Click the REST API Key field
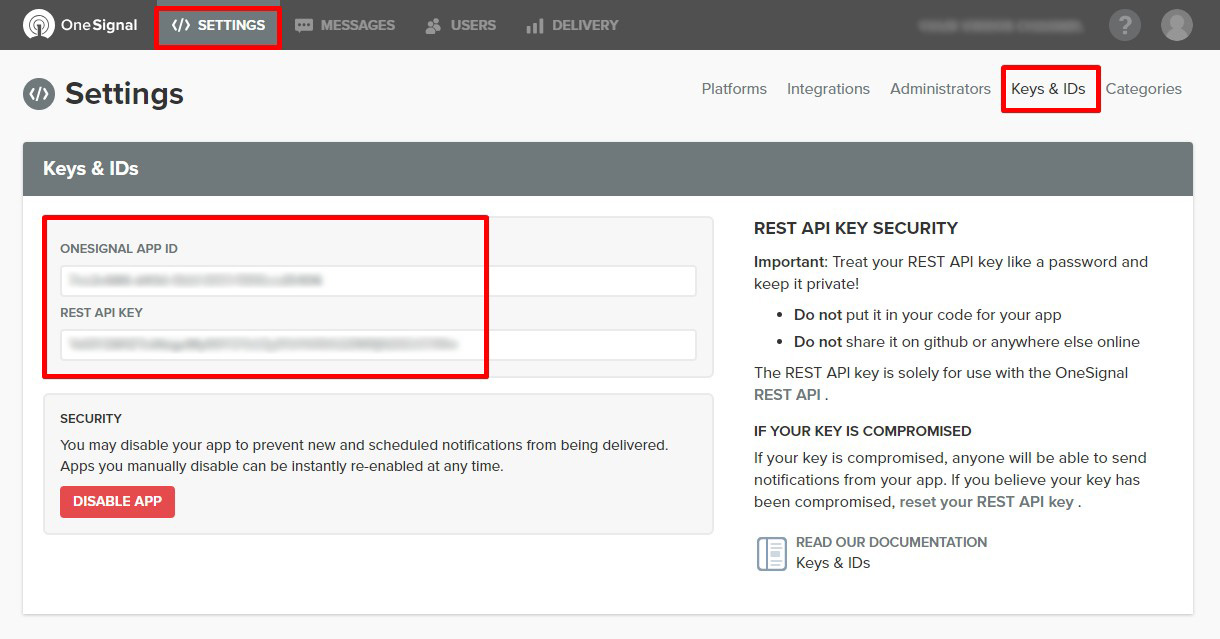The width and height of the screenshot is (1220, 639). tap(378, 345)
